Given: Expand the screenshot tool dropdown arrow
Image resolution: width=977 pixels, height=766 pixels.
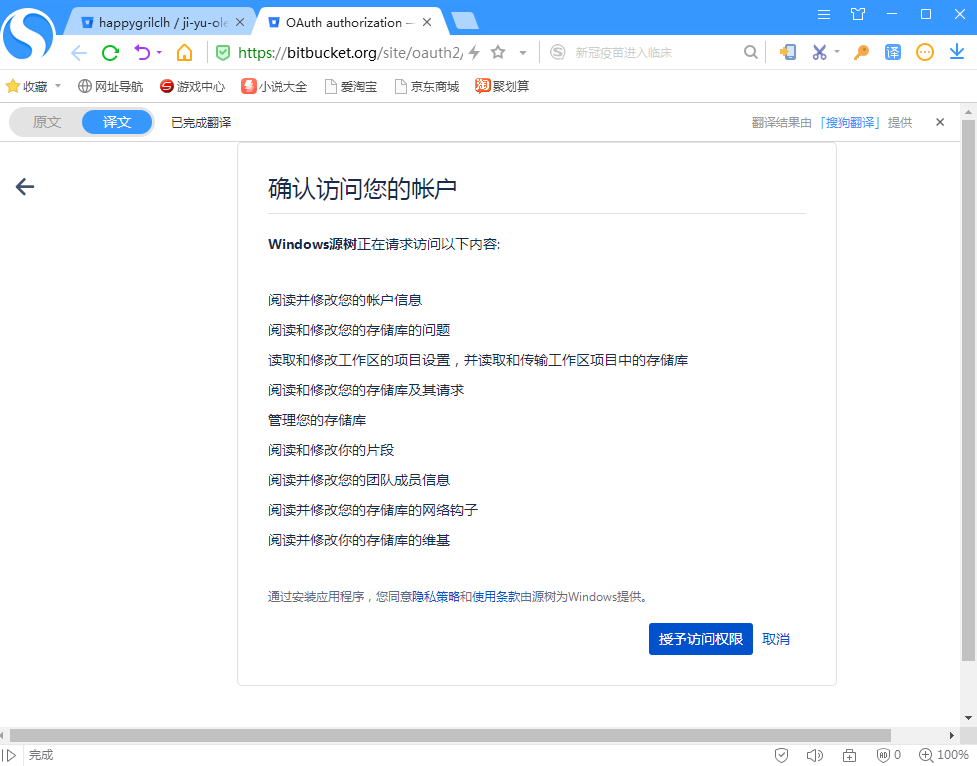Looking at the screenshot, I should pyautogui.click(x=837, y=52).
